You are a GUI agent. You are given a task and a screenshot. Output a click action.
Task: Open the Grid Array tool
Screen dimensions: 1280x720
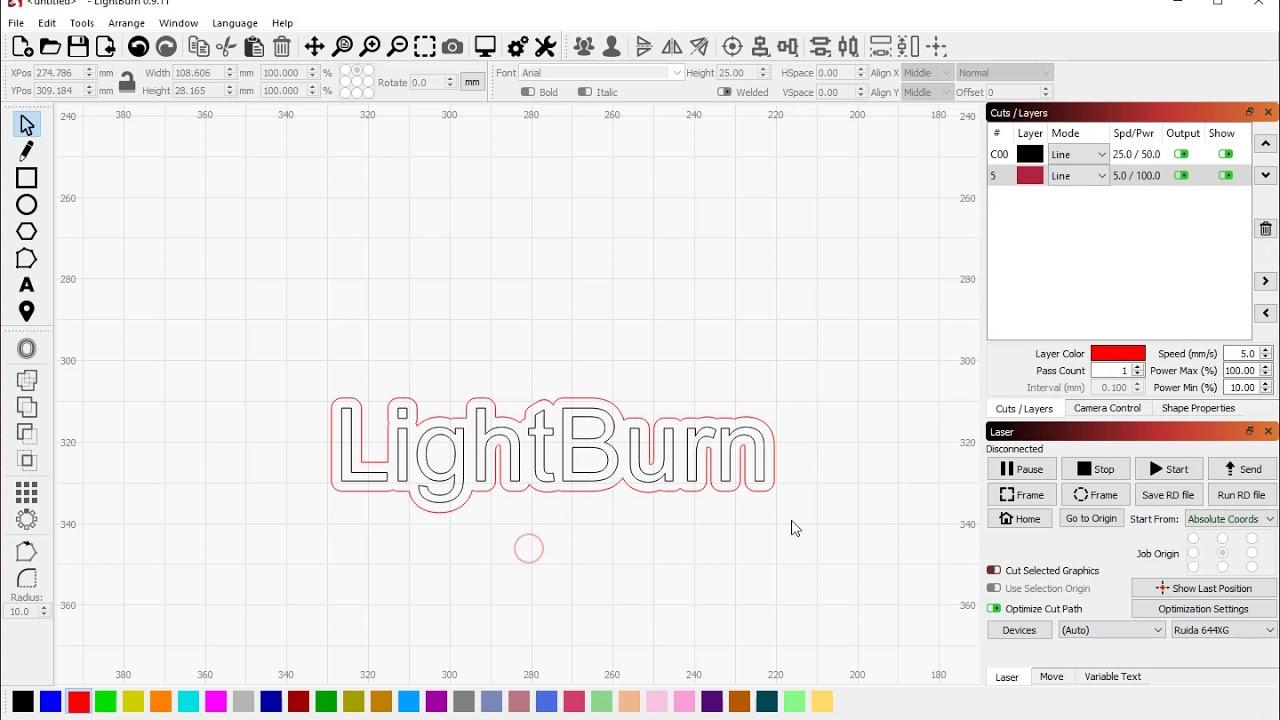point(27,493)
